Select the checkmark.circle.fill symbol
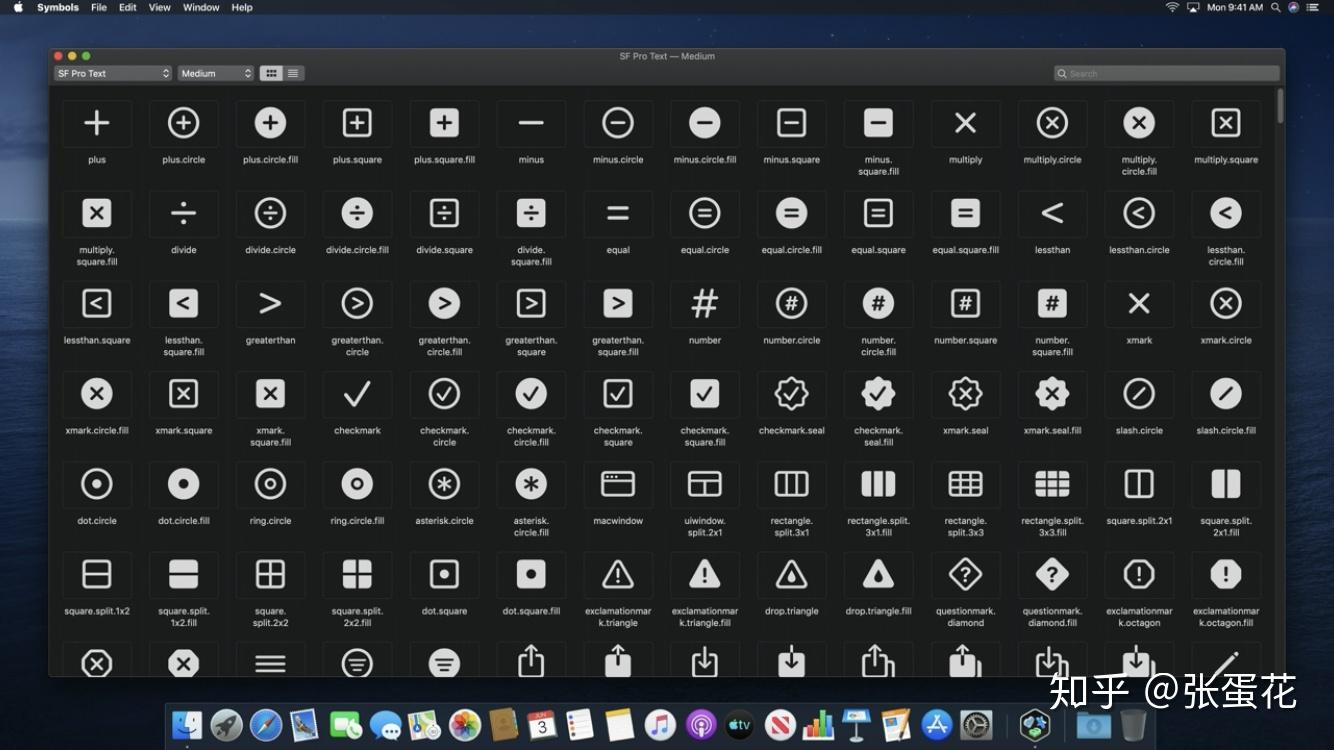 531,394
